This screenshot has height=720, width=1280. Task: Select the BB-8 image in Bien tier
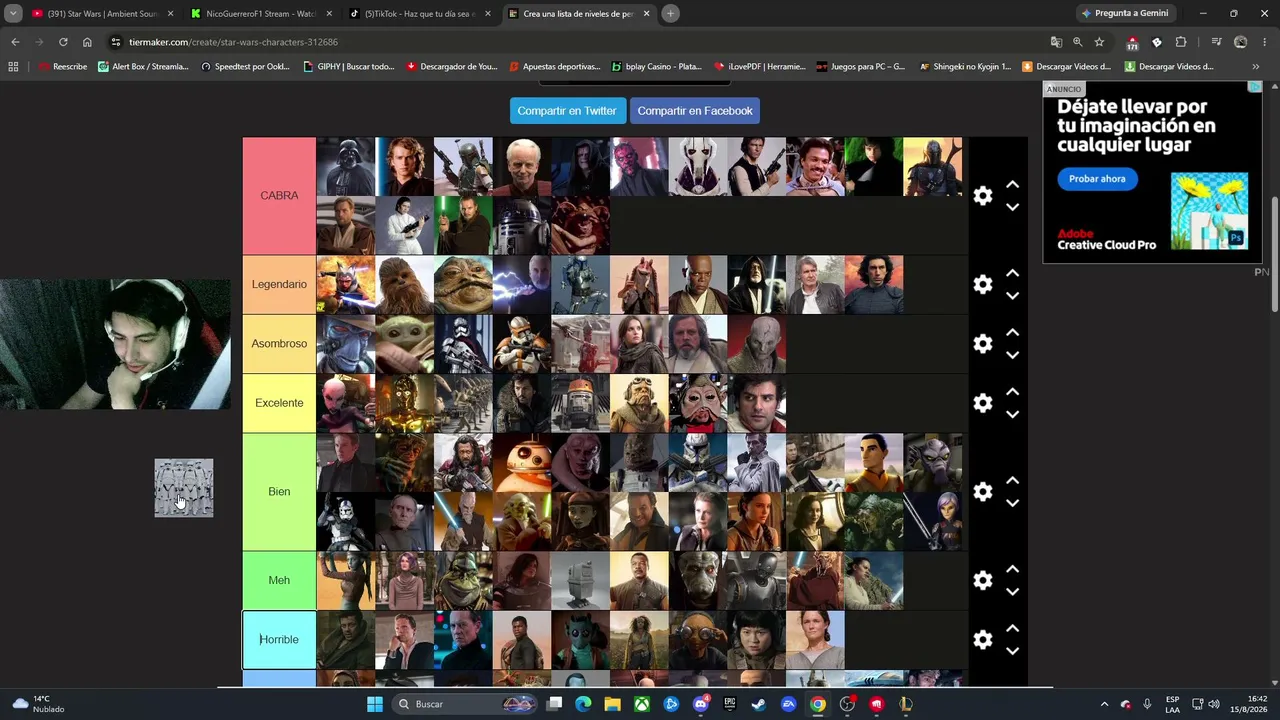point(522,462)
